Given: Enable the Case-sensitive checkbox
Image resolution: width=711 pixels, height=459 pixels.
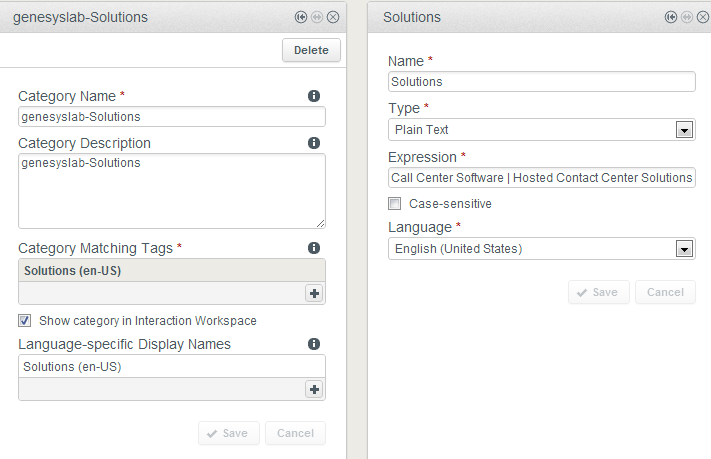Looking at the screenshot, I should (x=396, y=203).
